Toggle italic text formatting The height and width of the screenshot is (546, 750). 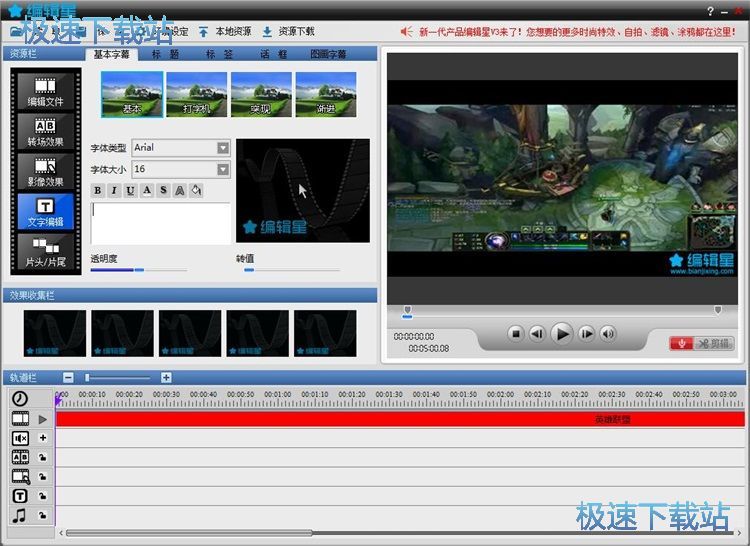tap(114, 190)
